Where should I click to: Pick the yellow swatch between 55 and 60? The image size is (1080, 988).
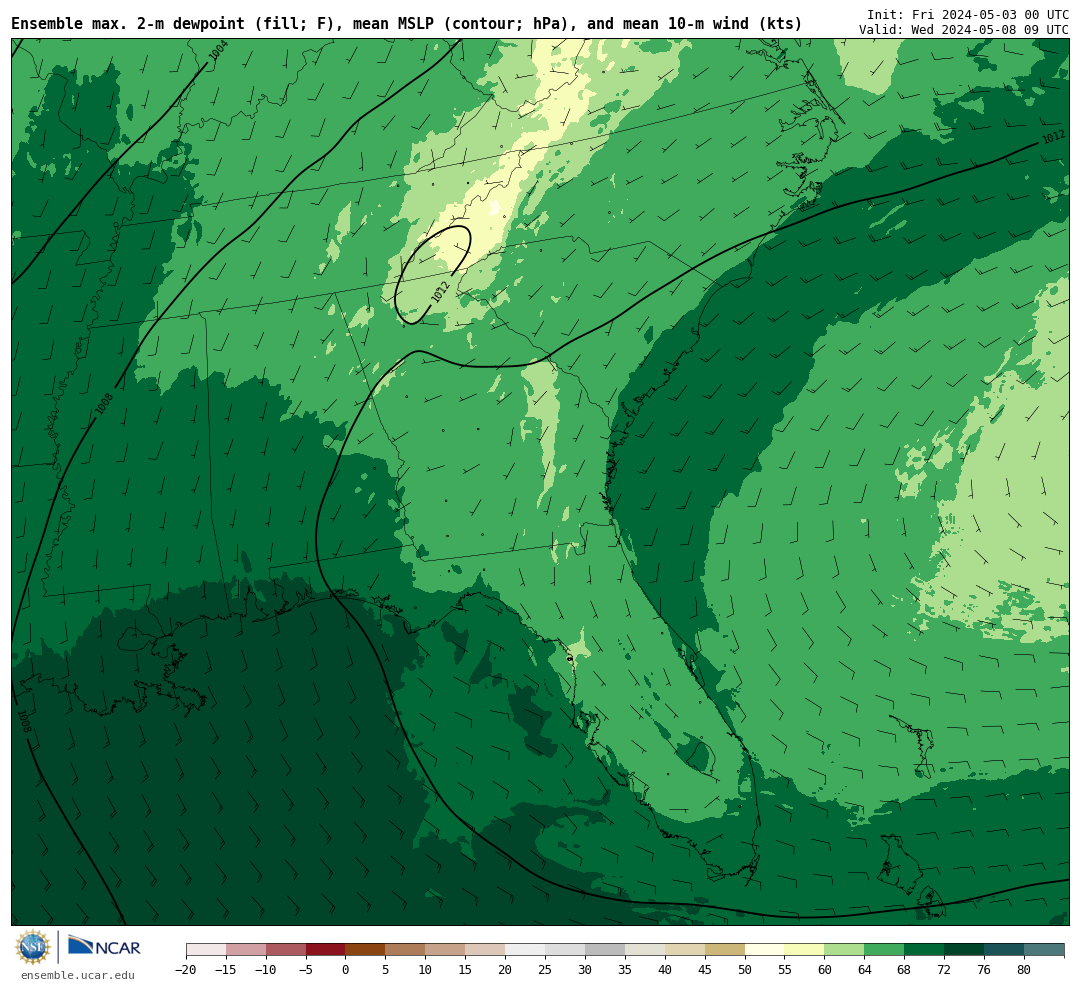pos(805,950)
